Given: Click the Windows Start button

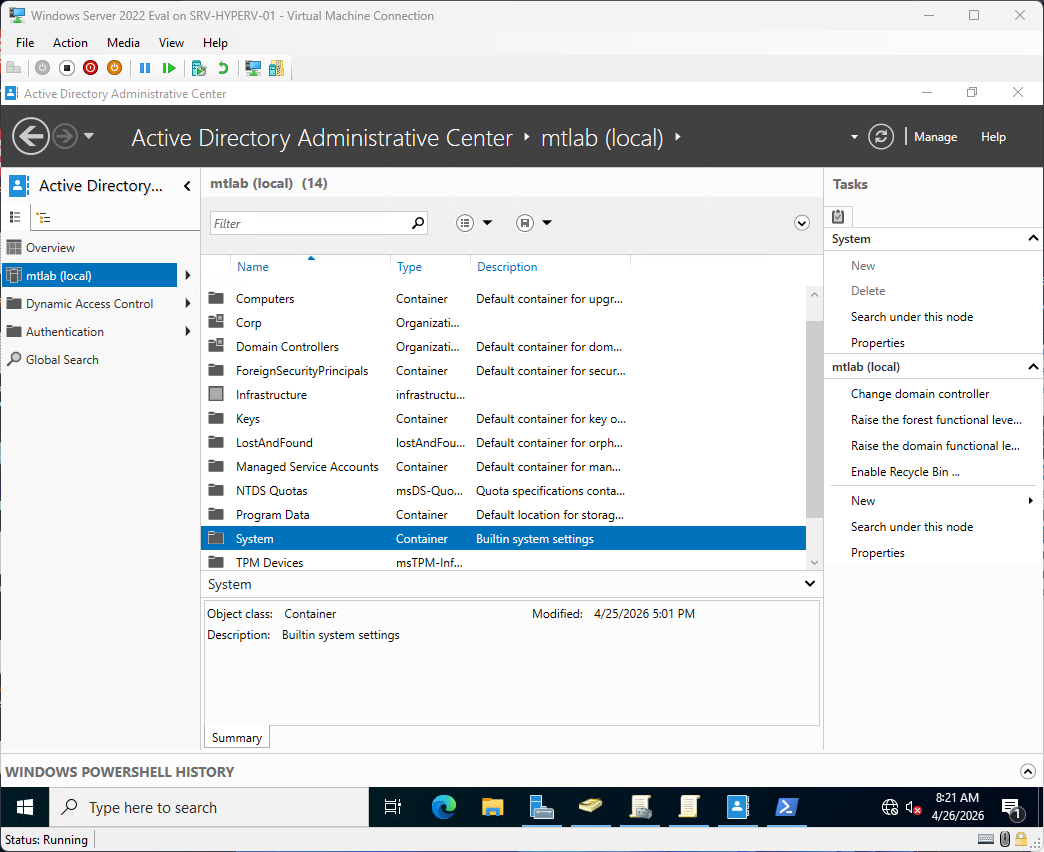Looking at the screenshot, I should point(25,807).
